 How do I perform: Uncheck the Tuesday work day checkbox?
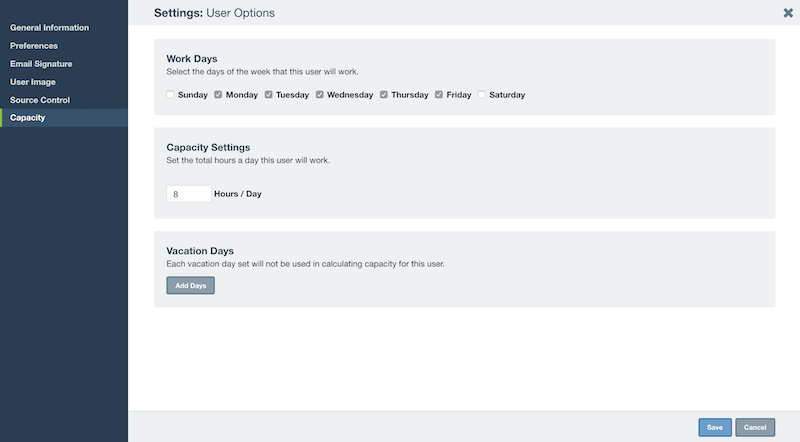tap(268, 94)
